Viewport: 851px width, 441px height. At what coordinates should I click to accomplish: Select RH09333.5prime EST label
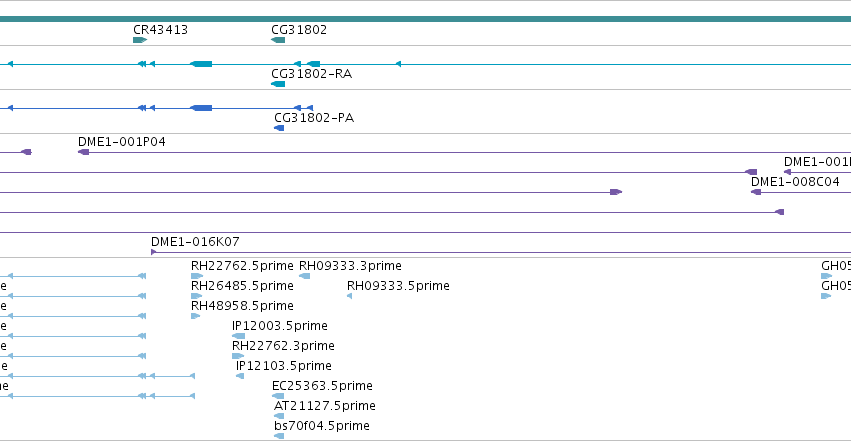[x=398, y=286]
